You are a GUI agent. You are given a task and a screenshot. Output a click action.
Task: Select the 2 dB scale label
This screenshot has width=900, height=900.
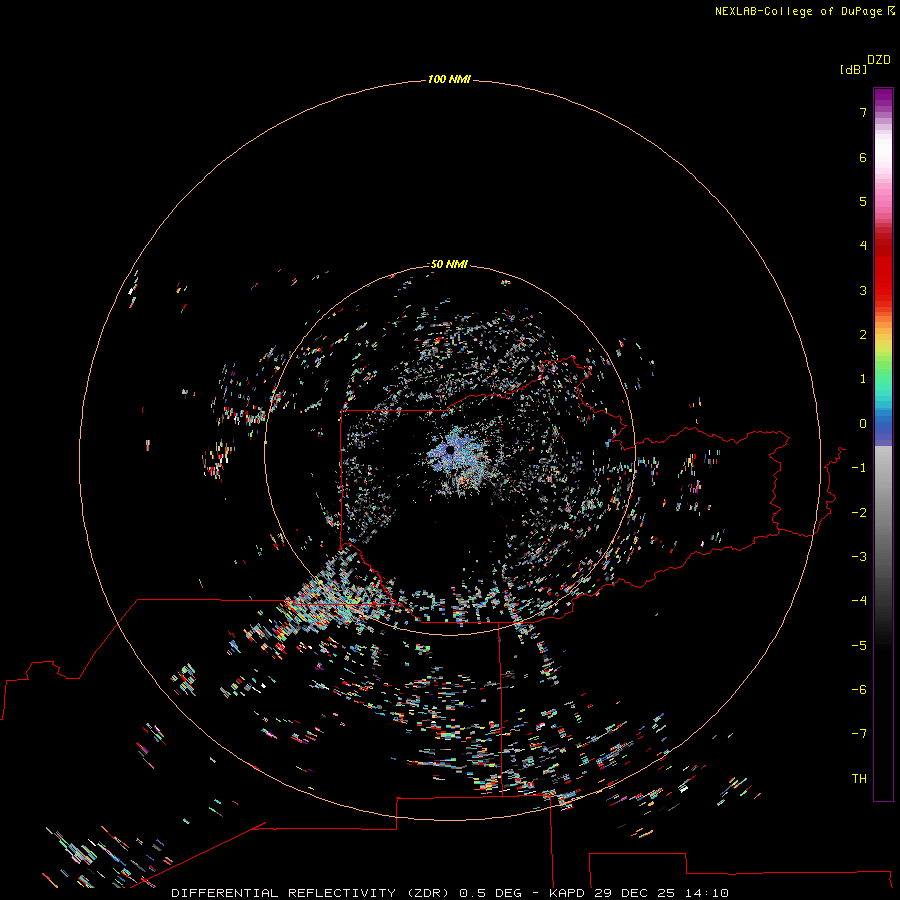(863, 335)
